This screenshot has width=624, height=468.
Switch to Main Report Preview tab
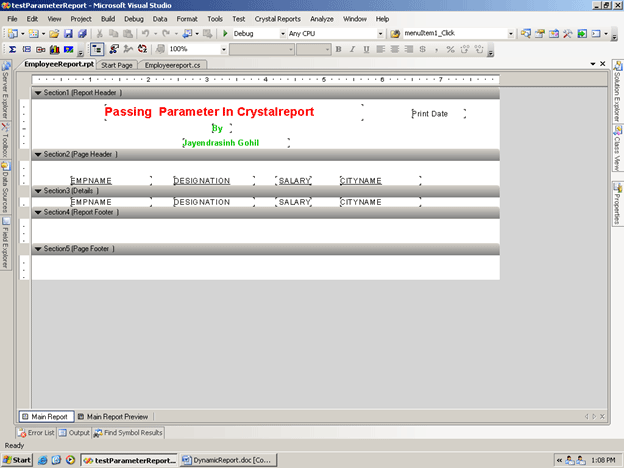pyautogui.click(x=113, y=417)
